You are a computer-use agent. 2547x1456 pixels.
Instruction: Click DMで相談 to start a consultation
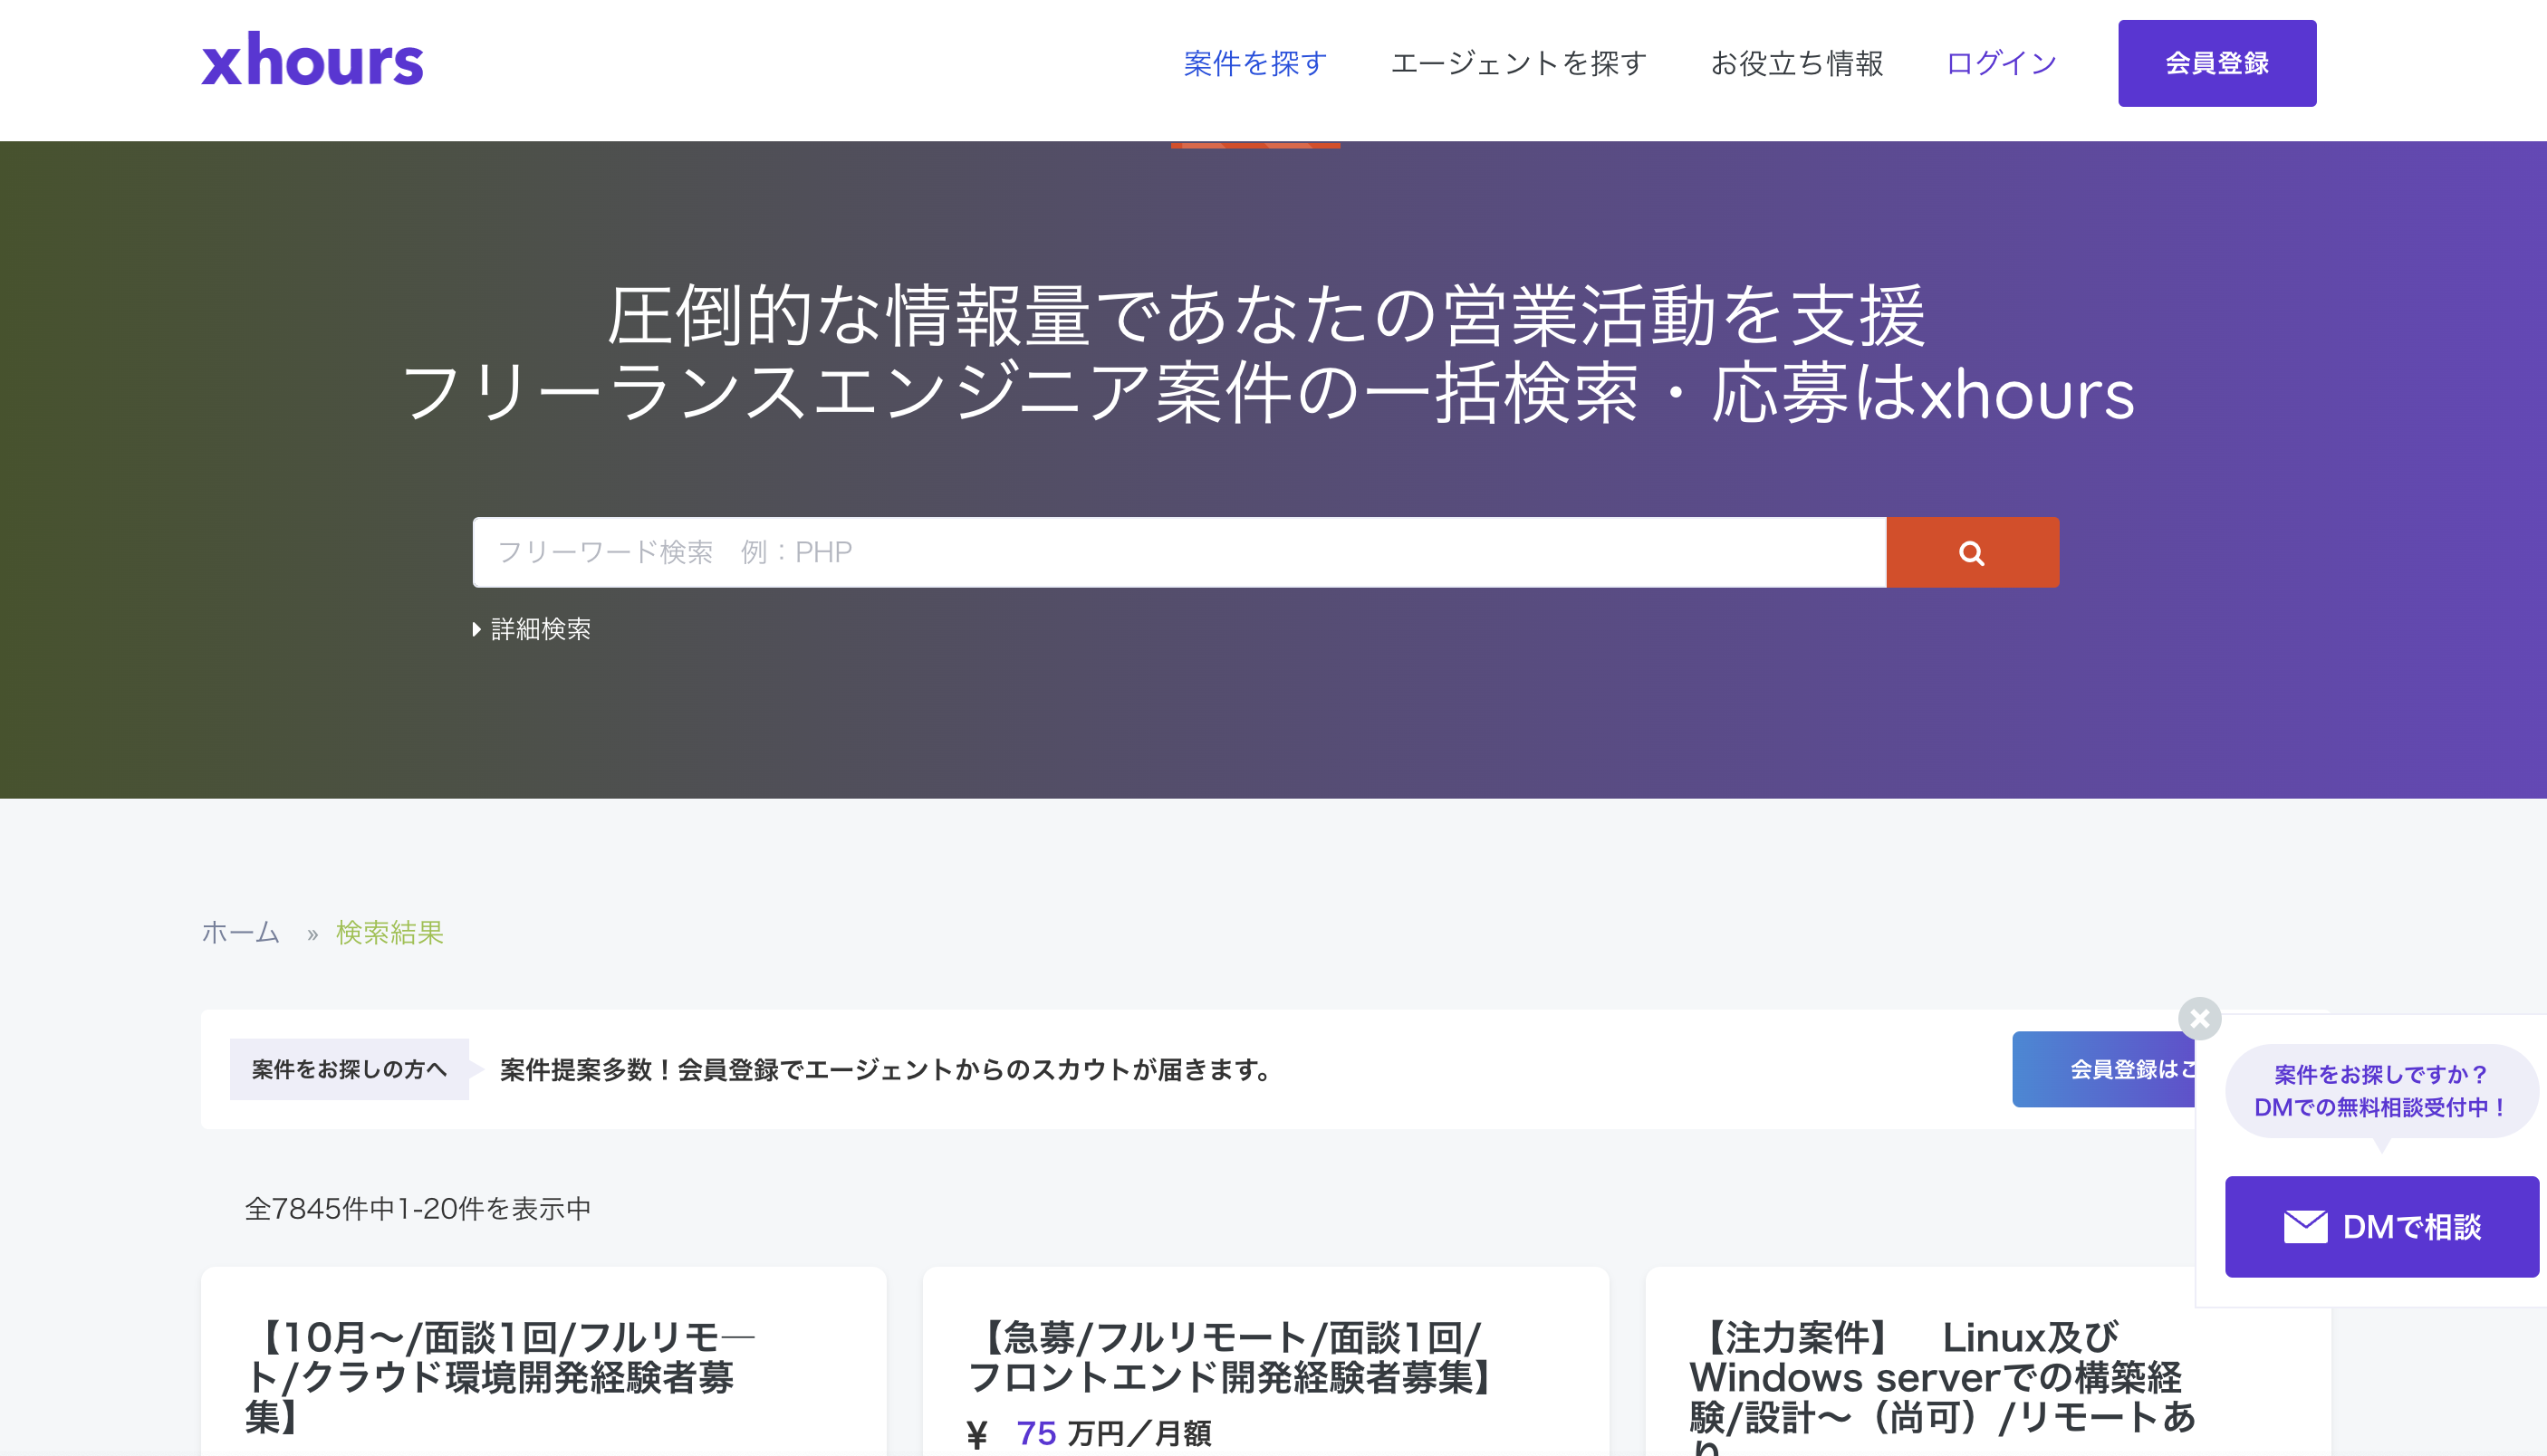point(2380,1227)
